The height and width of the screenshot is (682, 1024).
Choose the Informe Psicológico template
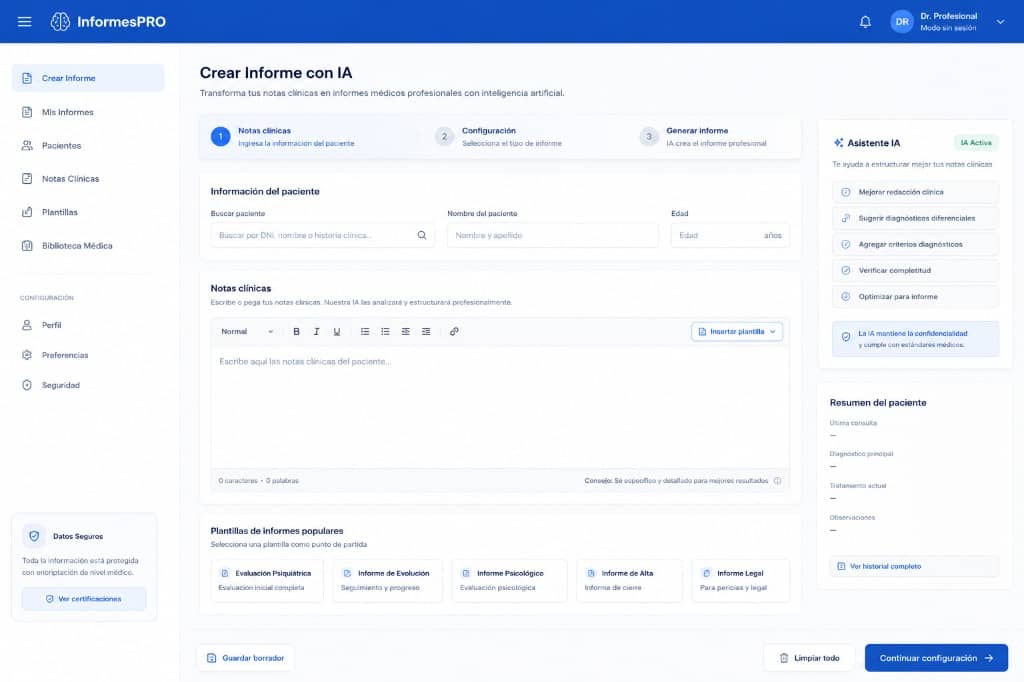click(509, 580)
